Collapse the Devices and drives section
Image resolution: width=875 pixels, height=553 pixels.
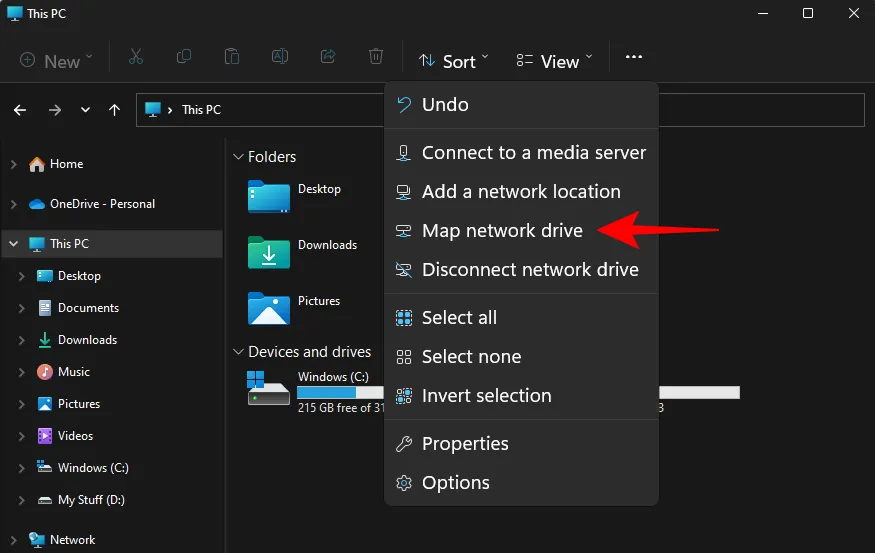[239, 352]
